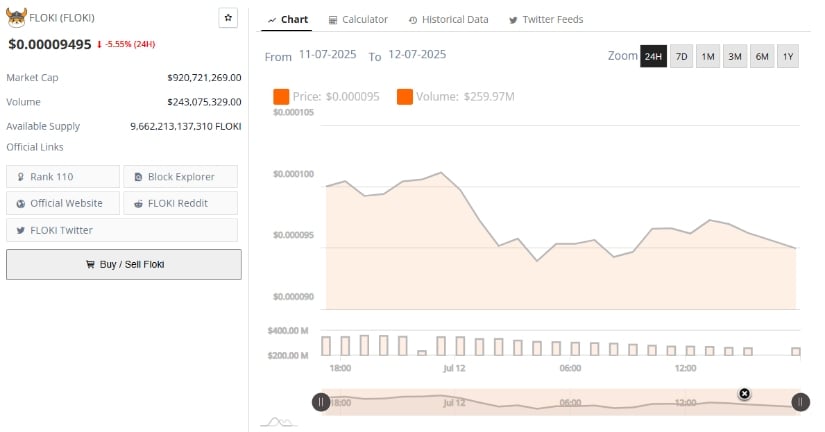Click the To date field 12-07-2025
The image size is (825, 432).
[x=417, y=54]
